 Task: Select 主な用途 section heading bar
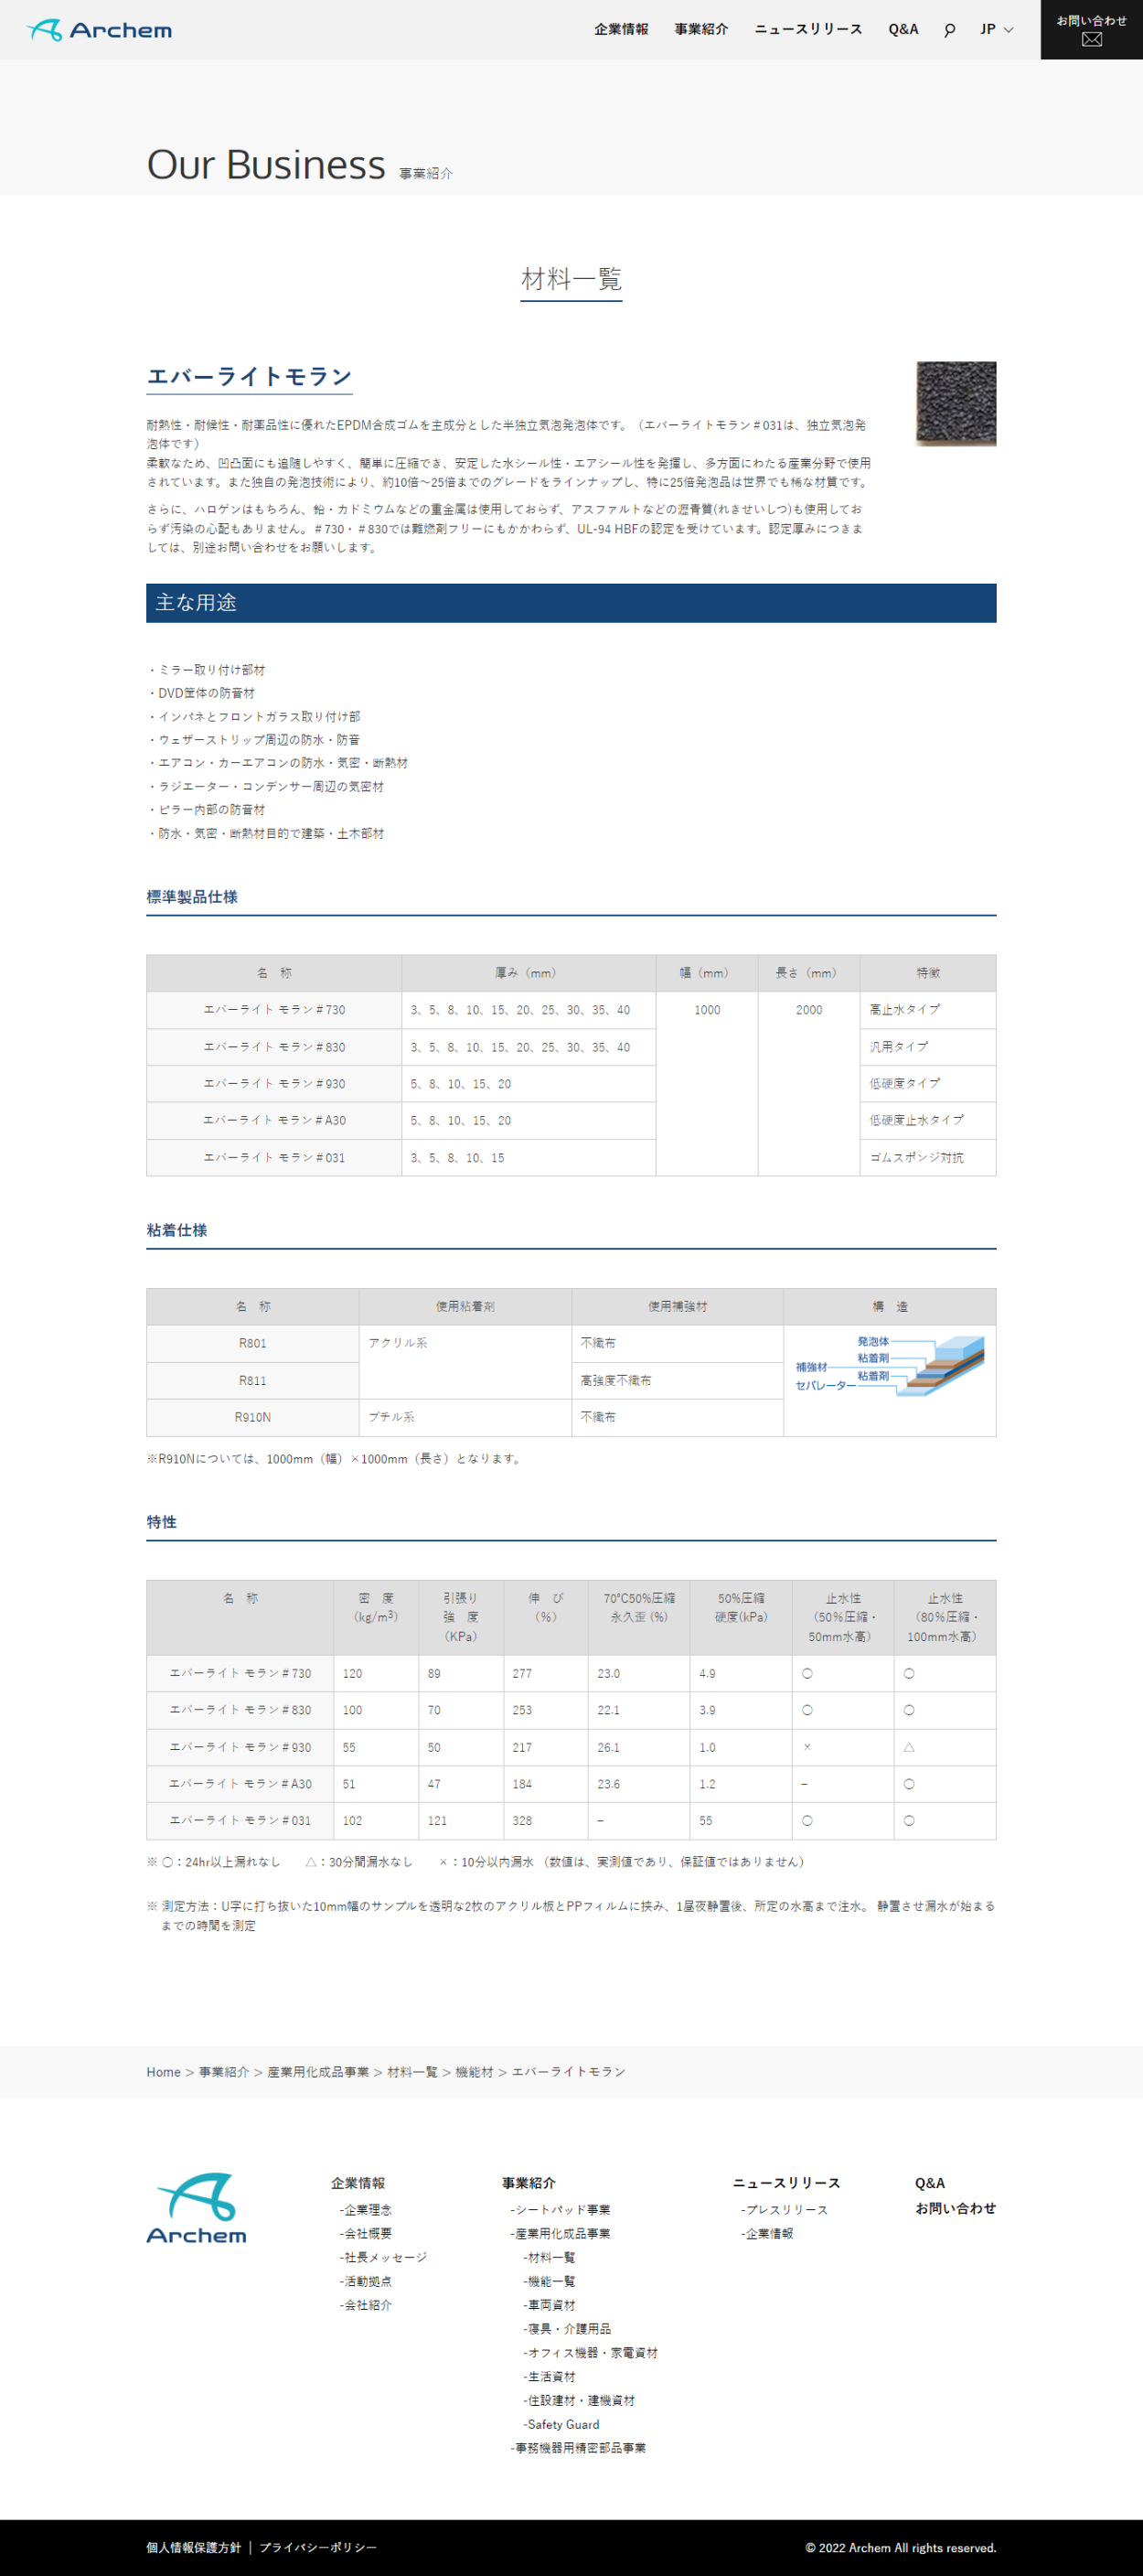(x=571, y=603)
